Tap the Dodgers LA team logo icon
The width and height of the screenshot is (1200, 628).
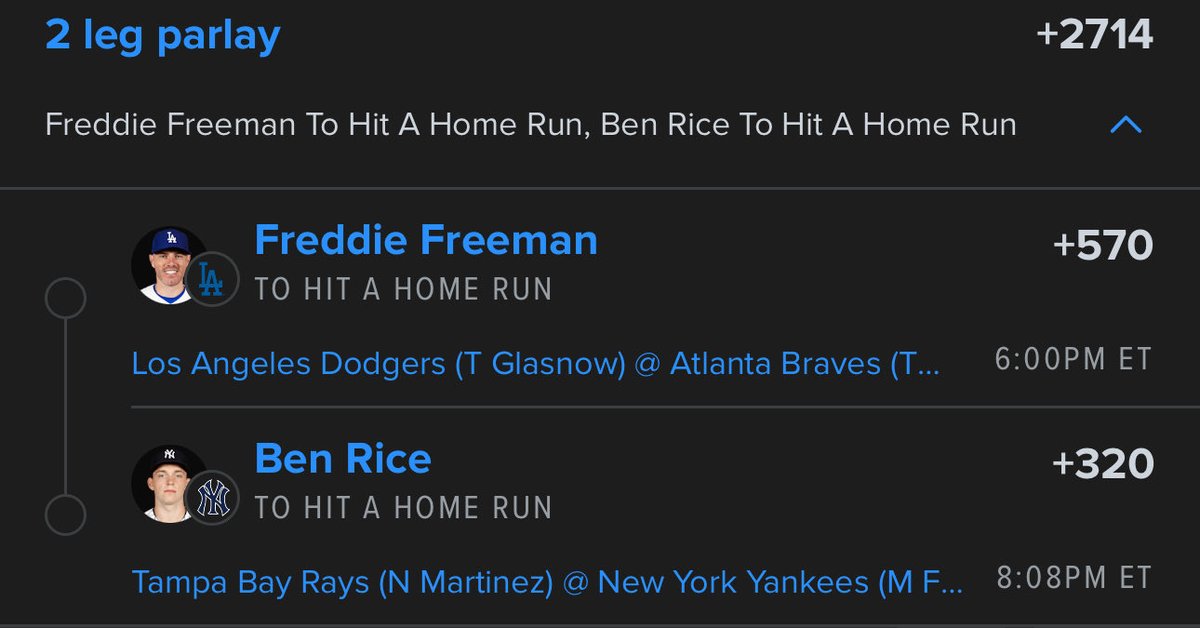click(212, 279)
